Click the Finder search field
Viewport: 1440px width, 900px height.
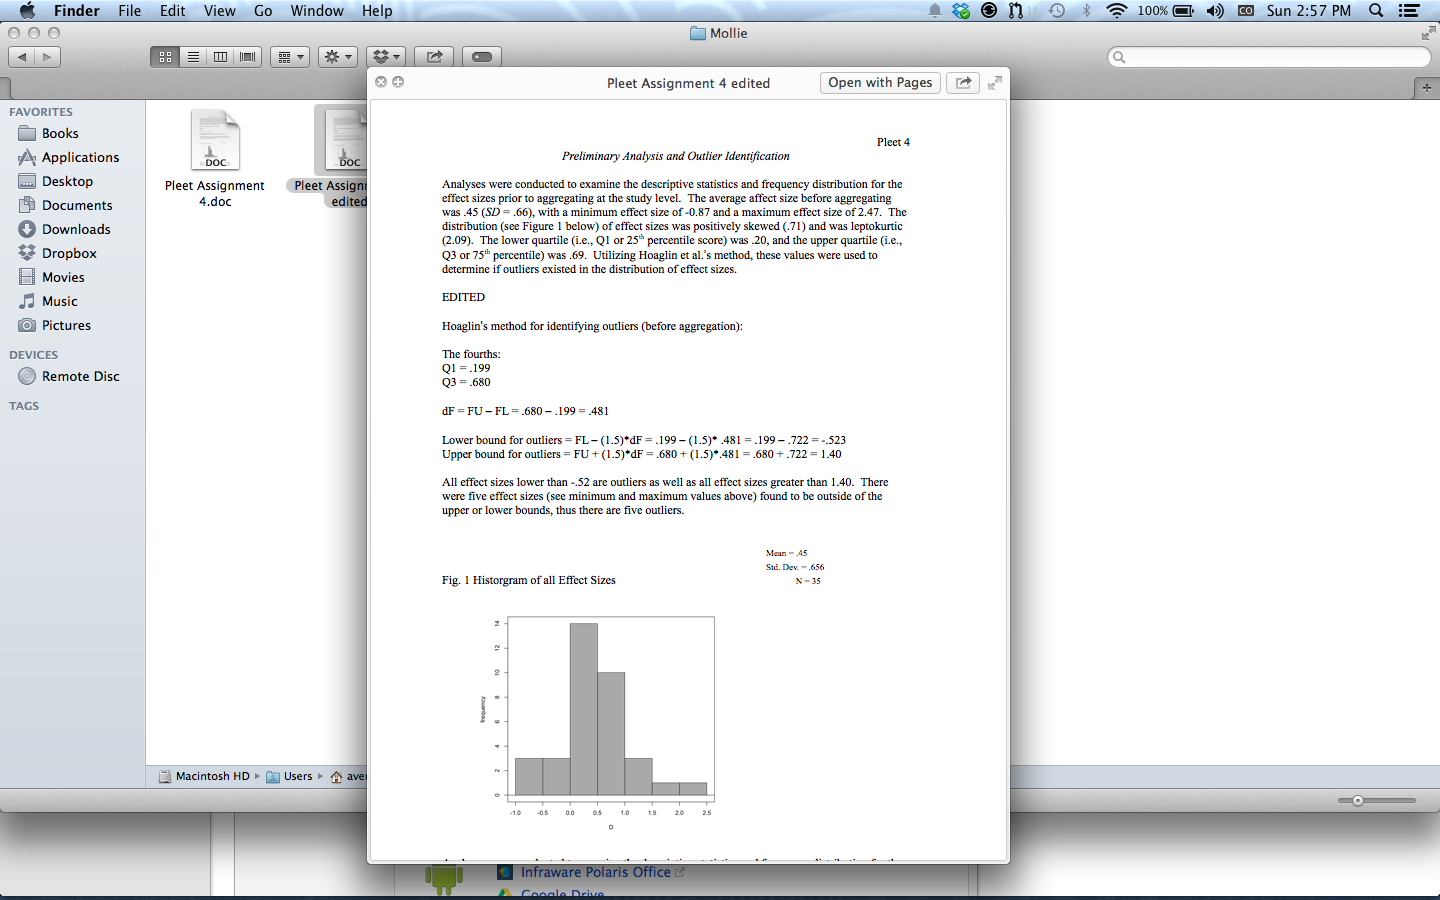coord(1270,57)
